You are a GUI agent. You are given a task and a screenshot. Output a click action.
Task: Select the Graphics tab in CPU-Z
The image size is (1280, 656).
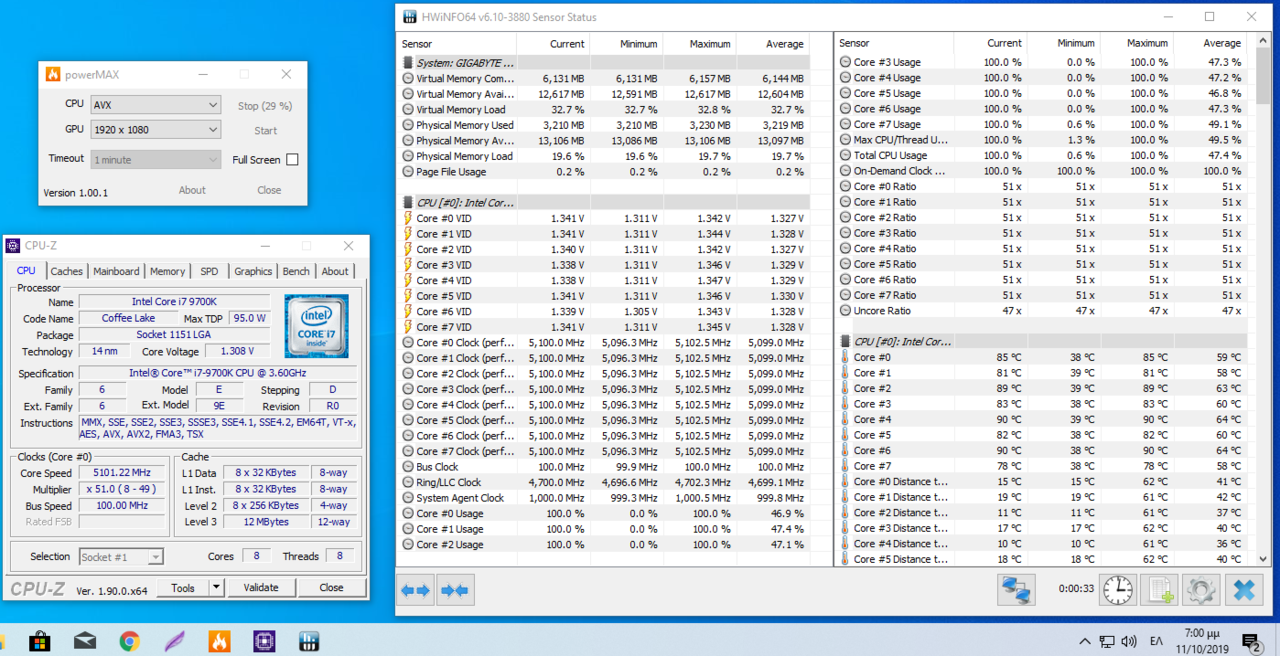pyautogui.click(x=253, y=271)
